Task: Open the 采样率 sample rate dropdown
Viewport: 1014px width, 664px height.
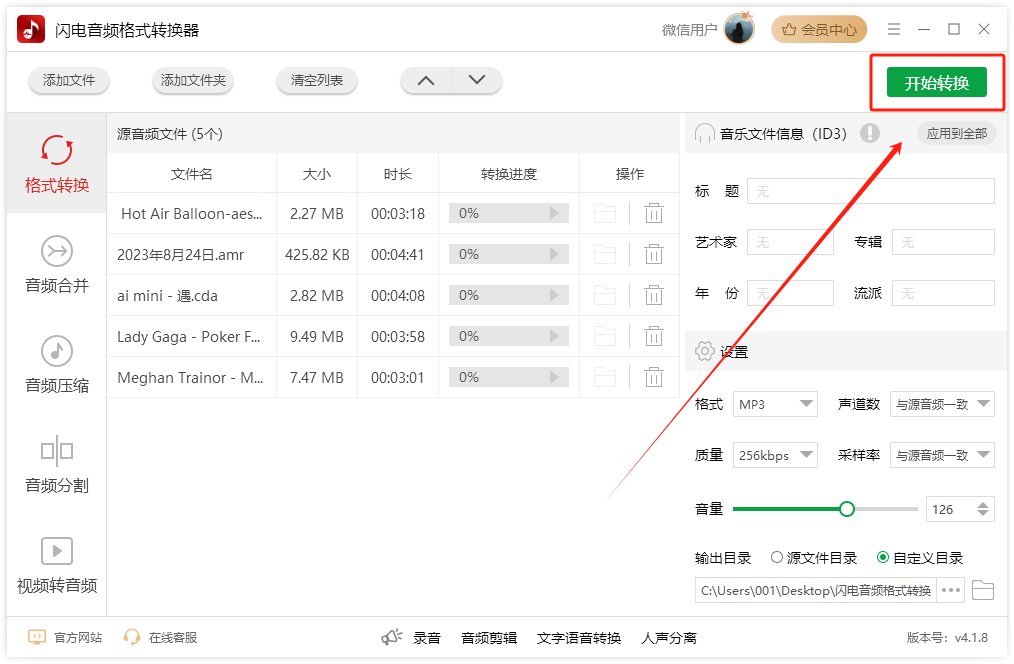Action: (x=941, y=455)
